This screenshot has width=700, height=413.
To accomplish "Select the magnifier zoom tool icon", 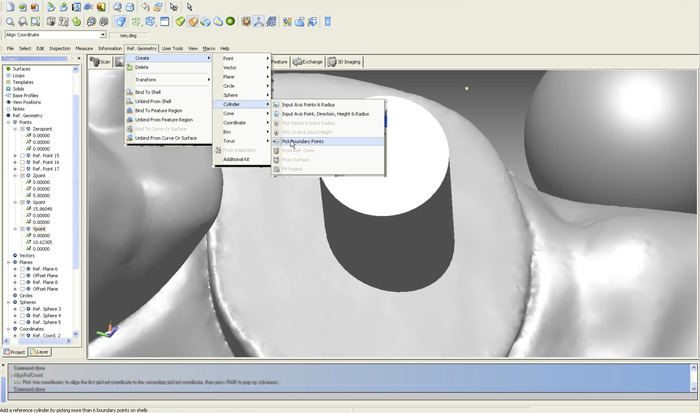I will click(9, 20).
